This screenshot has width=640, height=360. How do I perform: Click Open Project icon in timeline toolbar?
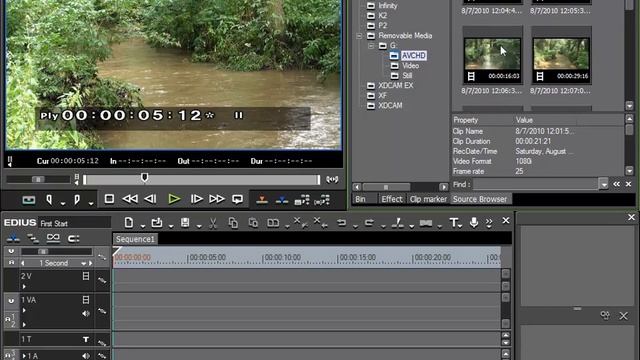(x=157, y=222)
